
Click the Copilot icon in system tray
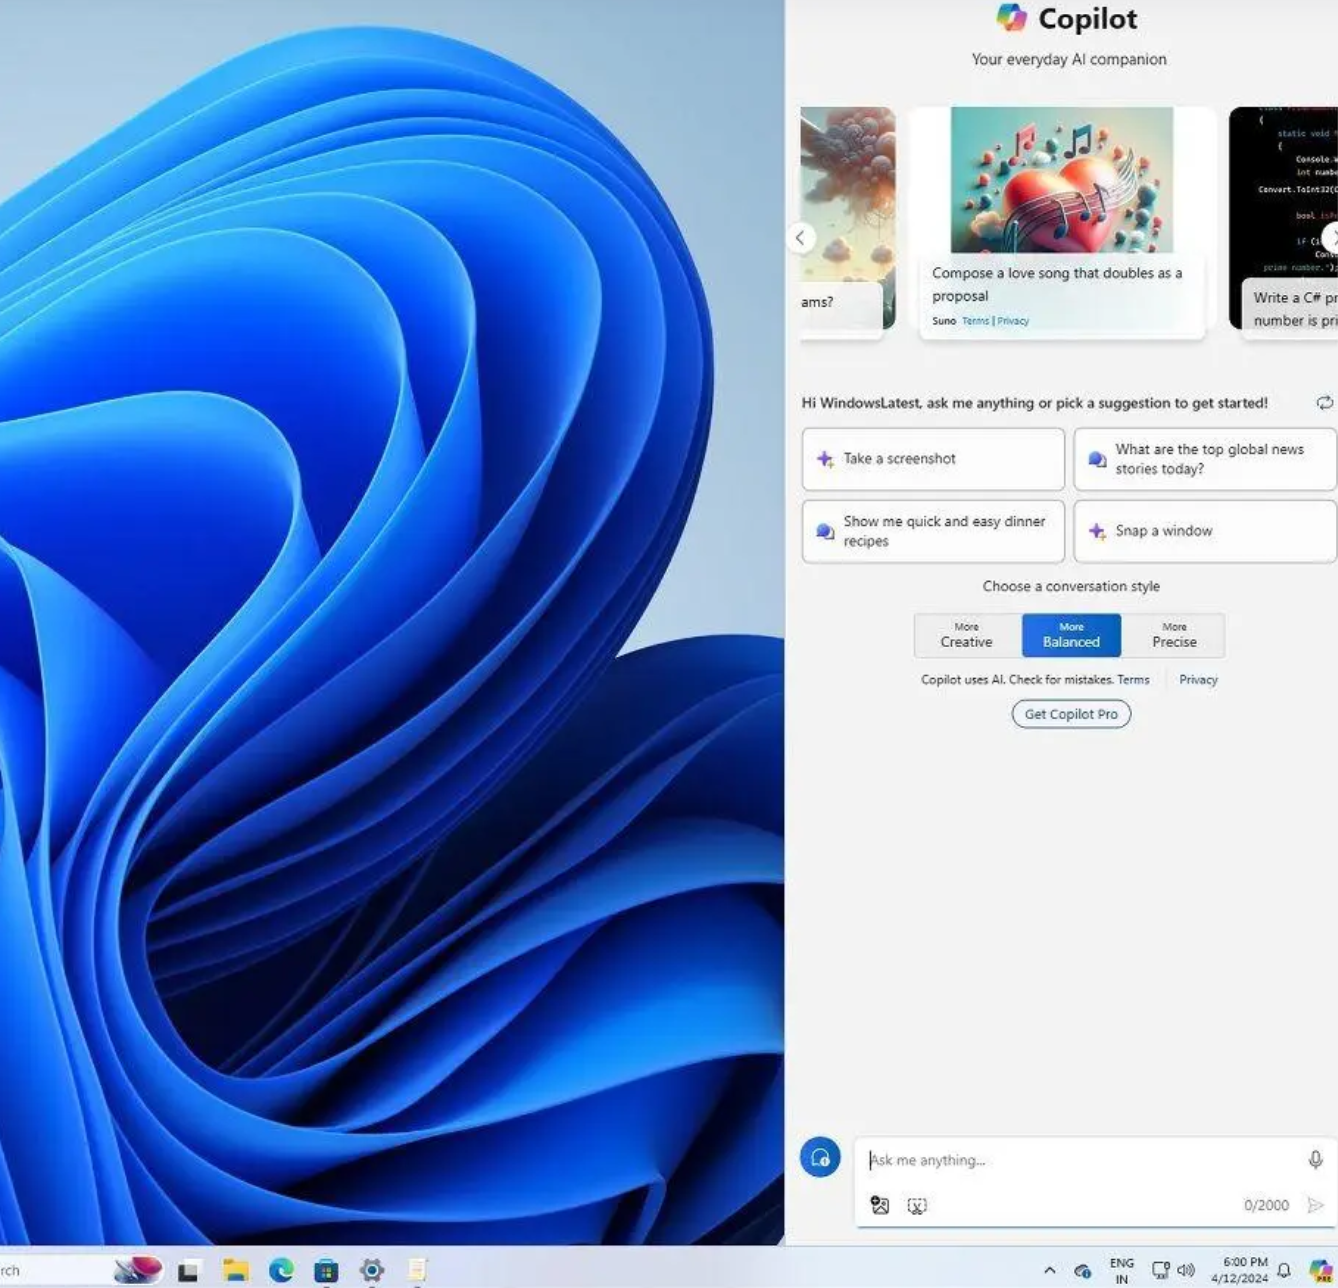click(1321, 1270)
